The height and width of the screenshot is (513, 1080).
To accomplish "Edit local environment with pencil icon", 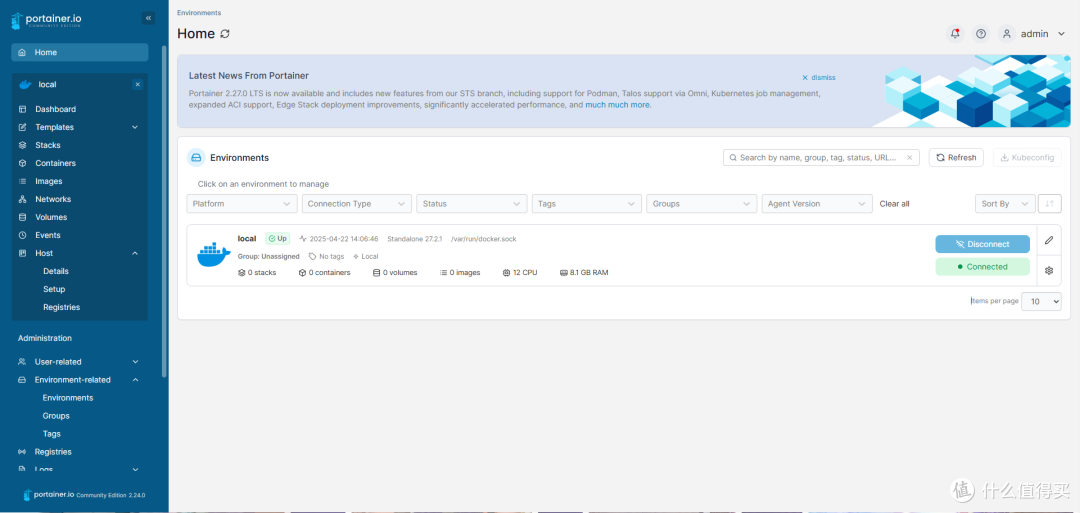I will click(x=1049, y=240).
